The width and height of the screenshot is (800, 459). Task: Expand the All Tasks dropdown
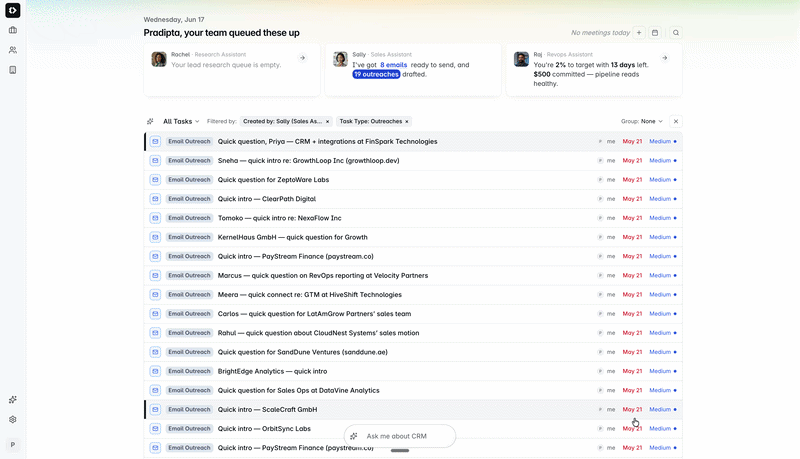181,121
